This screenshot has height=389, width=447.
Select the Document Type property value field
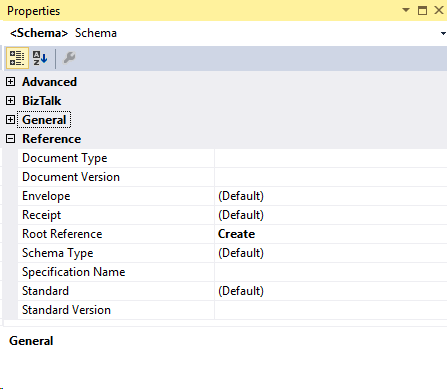[x=331, y=158]
